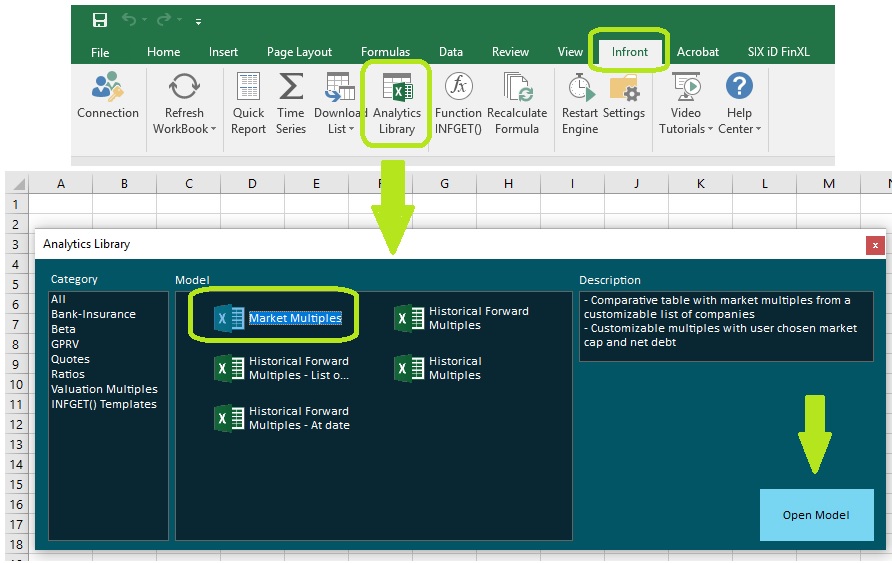Screen dimensions: 892x563
Task: Select the Market Multiples model
Action: 278,318
